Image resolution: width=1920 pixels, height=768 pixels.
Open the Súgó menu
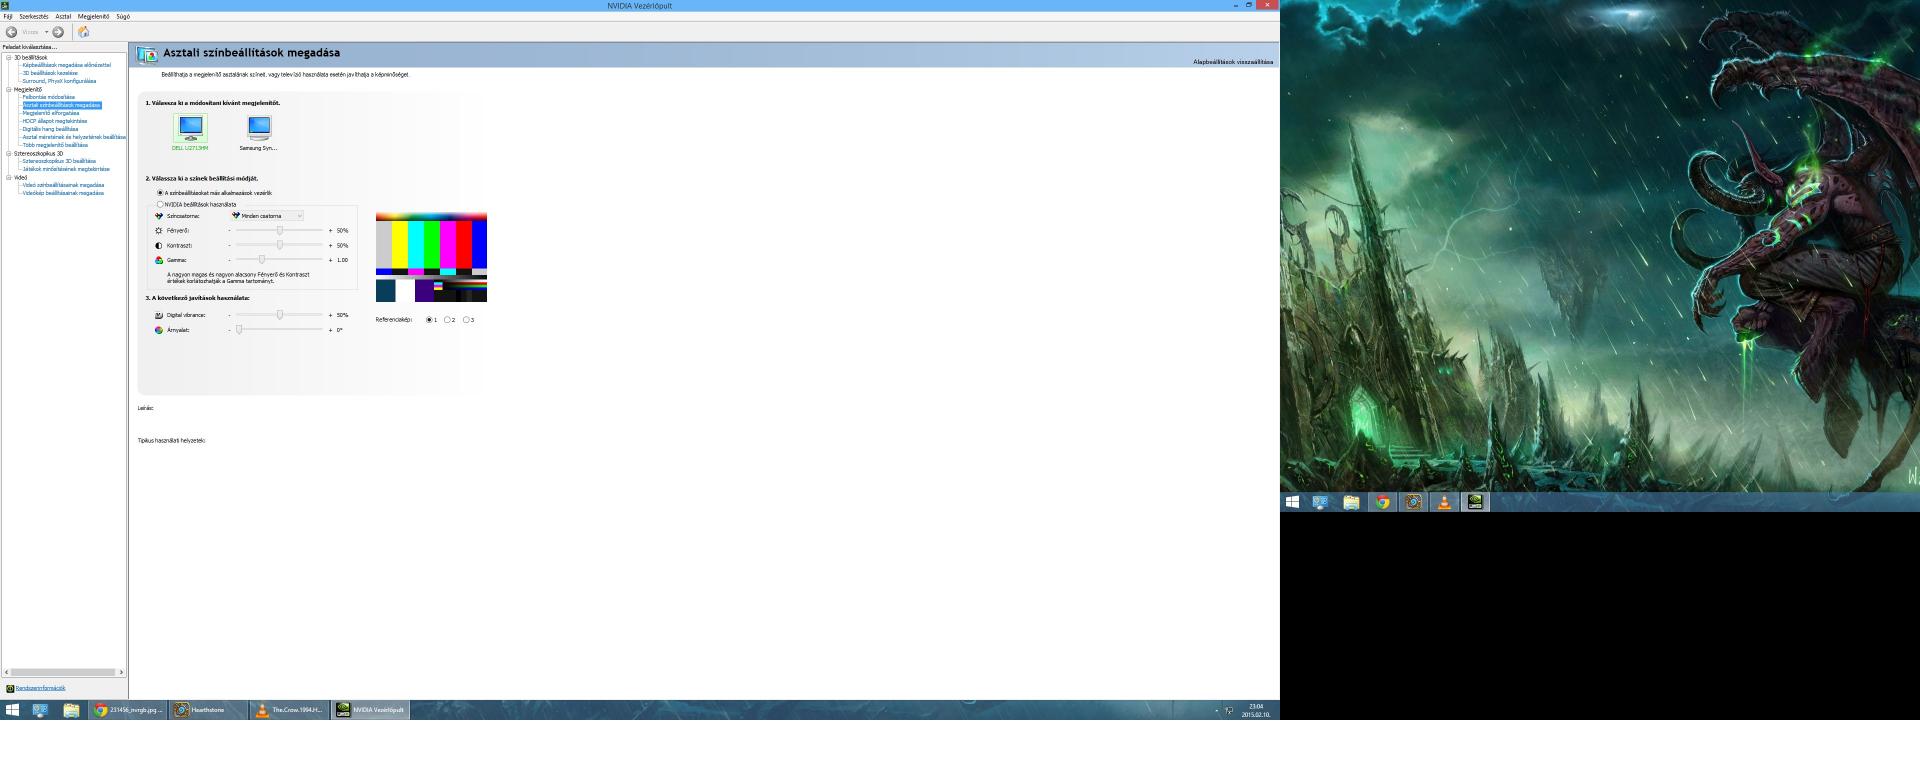[x=123, y=16]
